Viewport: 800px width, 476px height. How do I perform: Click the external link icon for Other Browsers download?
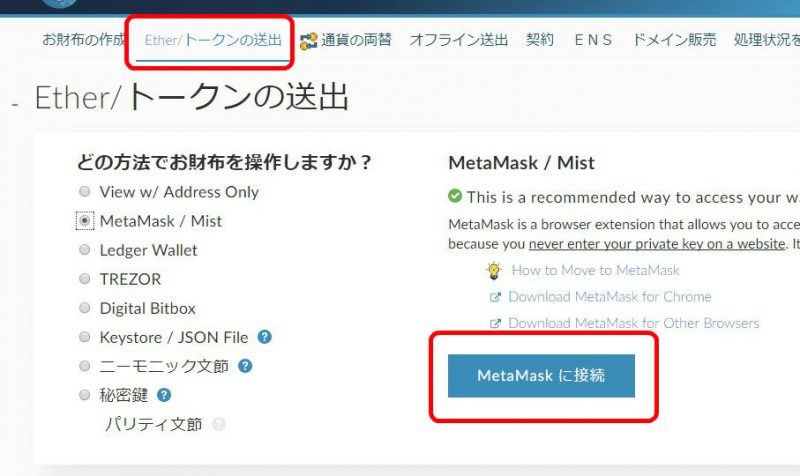pyautogui.click(x=495, y=323)
